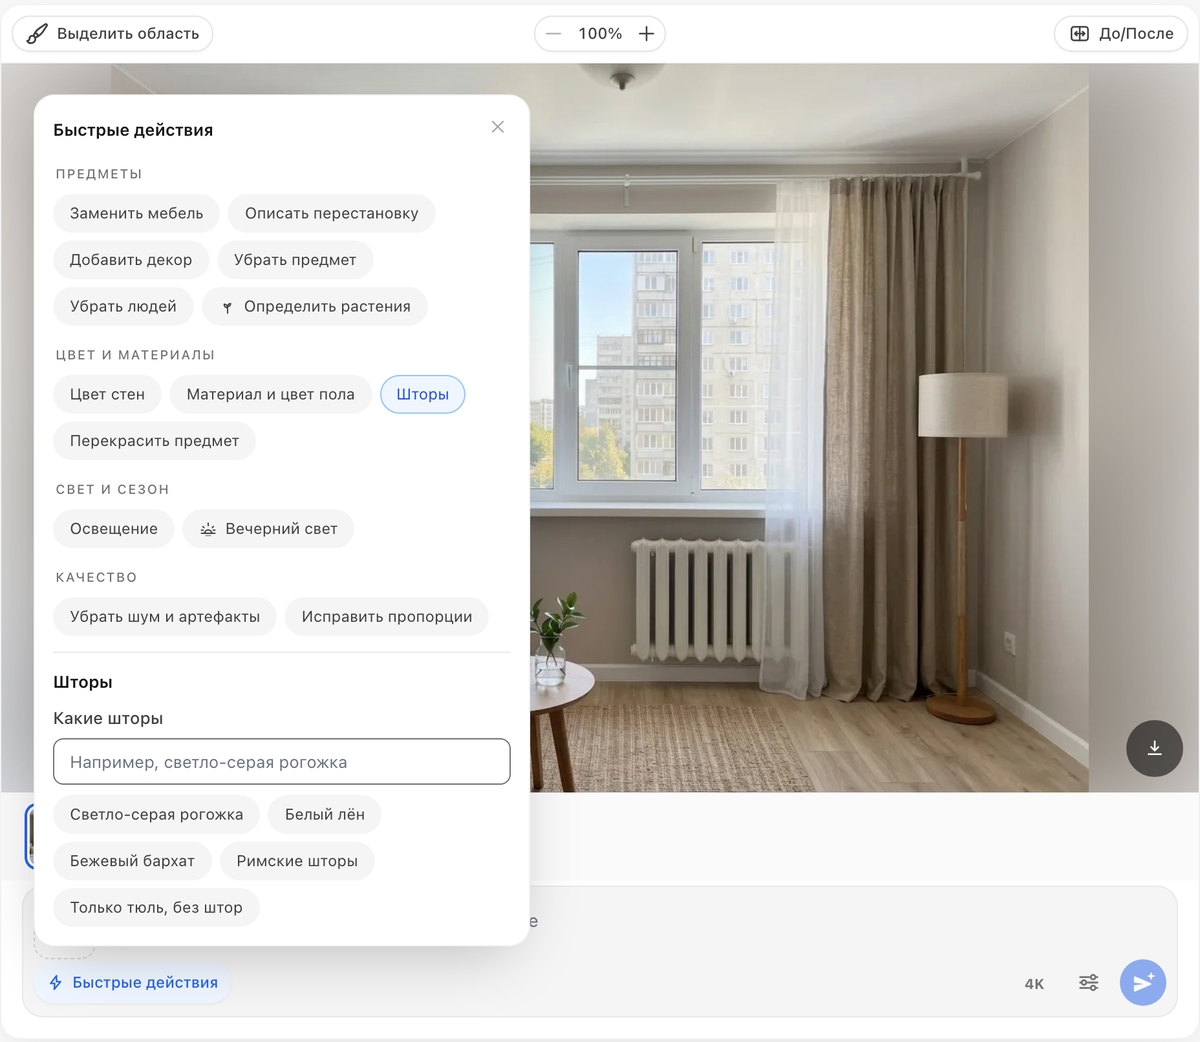Zoom in with the plus button

(x=647, y=34)
